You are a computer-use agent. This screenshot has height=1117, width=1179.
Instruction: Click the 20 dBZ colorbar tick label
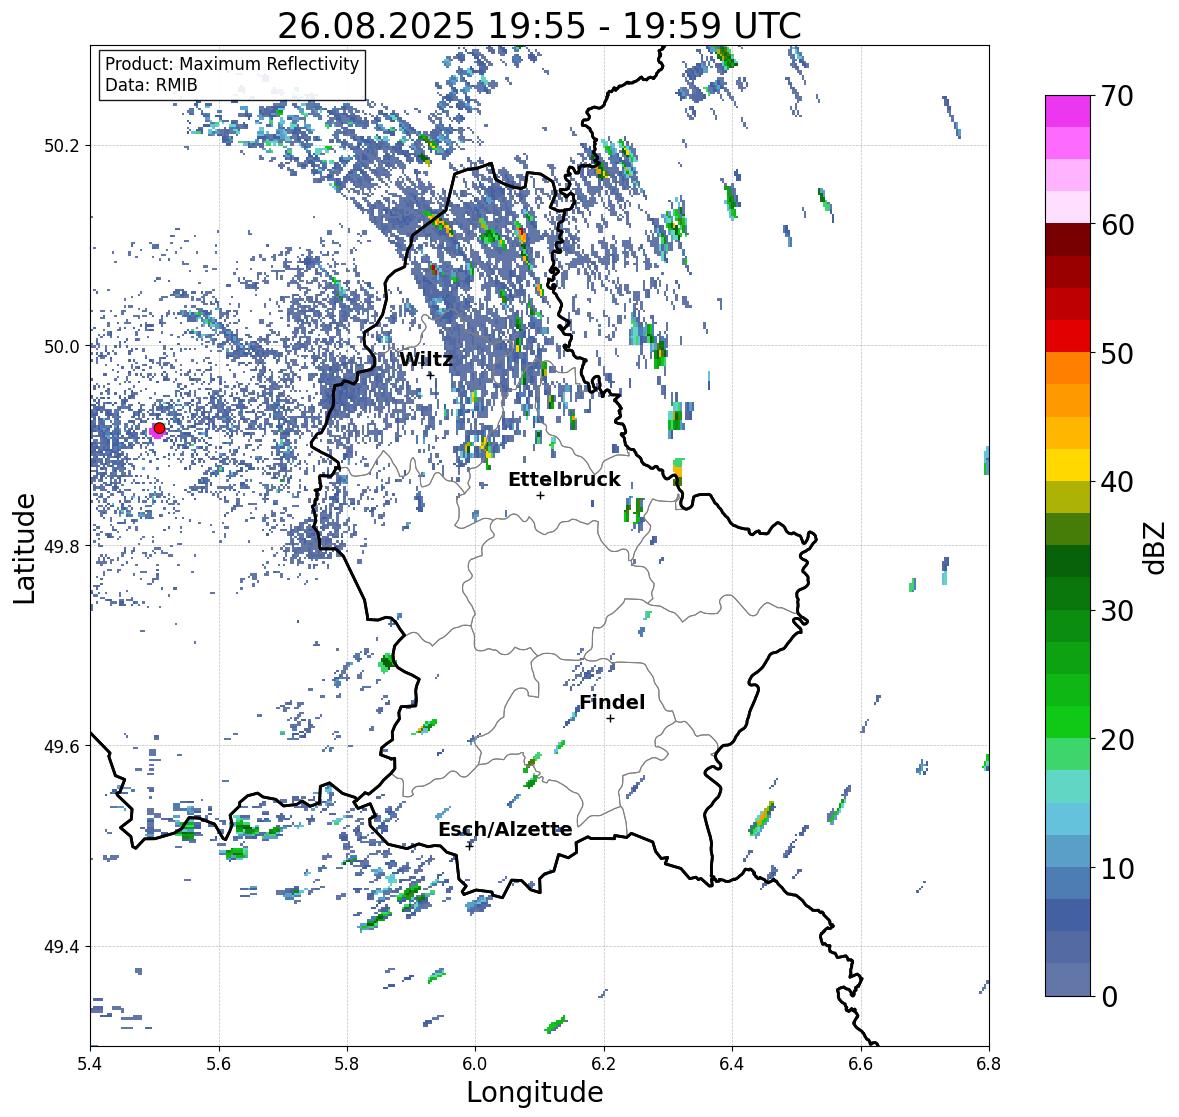pos(1117,739)
